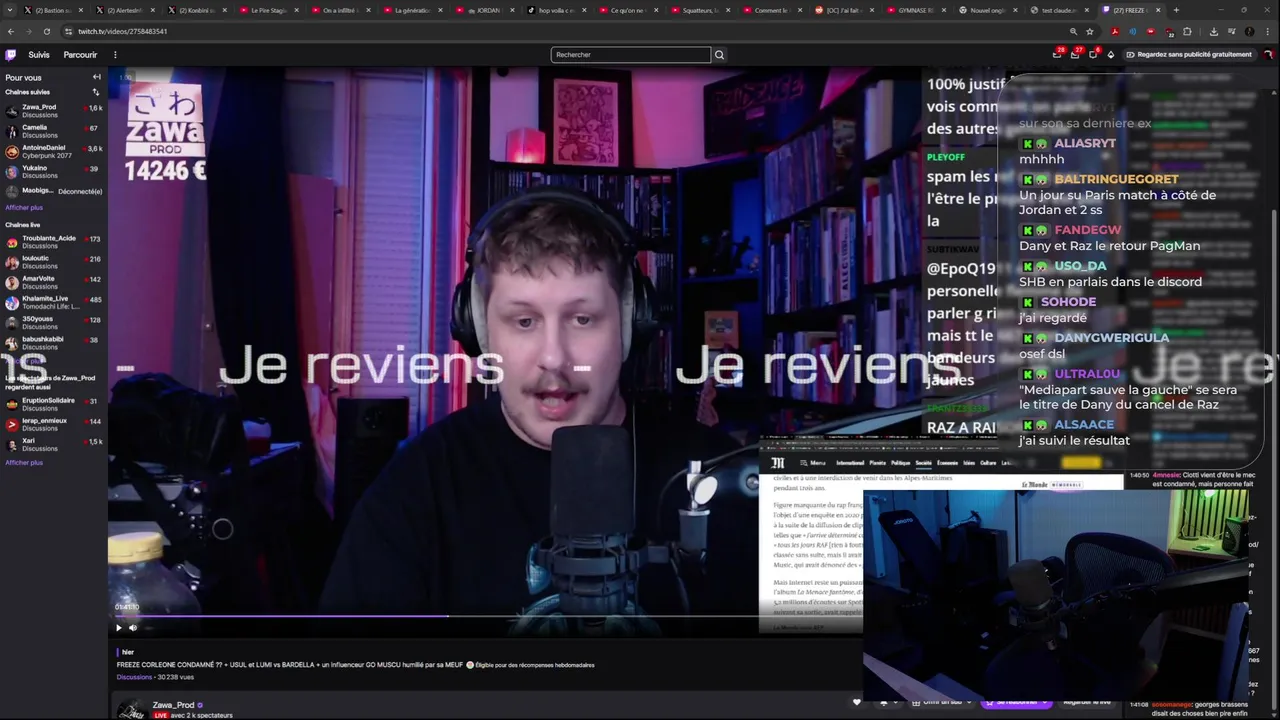Click the twitch.tv address bar URL
This screenshot has width=1280, height=720.
pyautogui.click(x=122, y=31)
